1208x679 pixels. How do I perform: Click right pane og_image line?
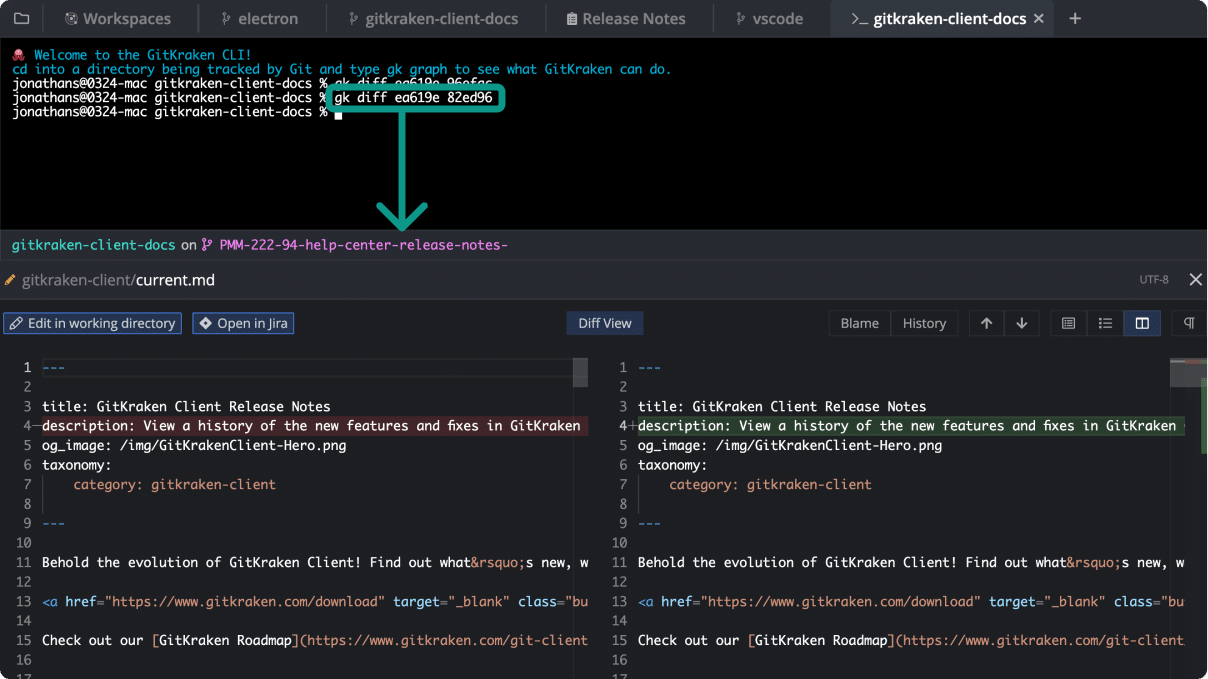(x=790, y=445)
